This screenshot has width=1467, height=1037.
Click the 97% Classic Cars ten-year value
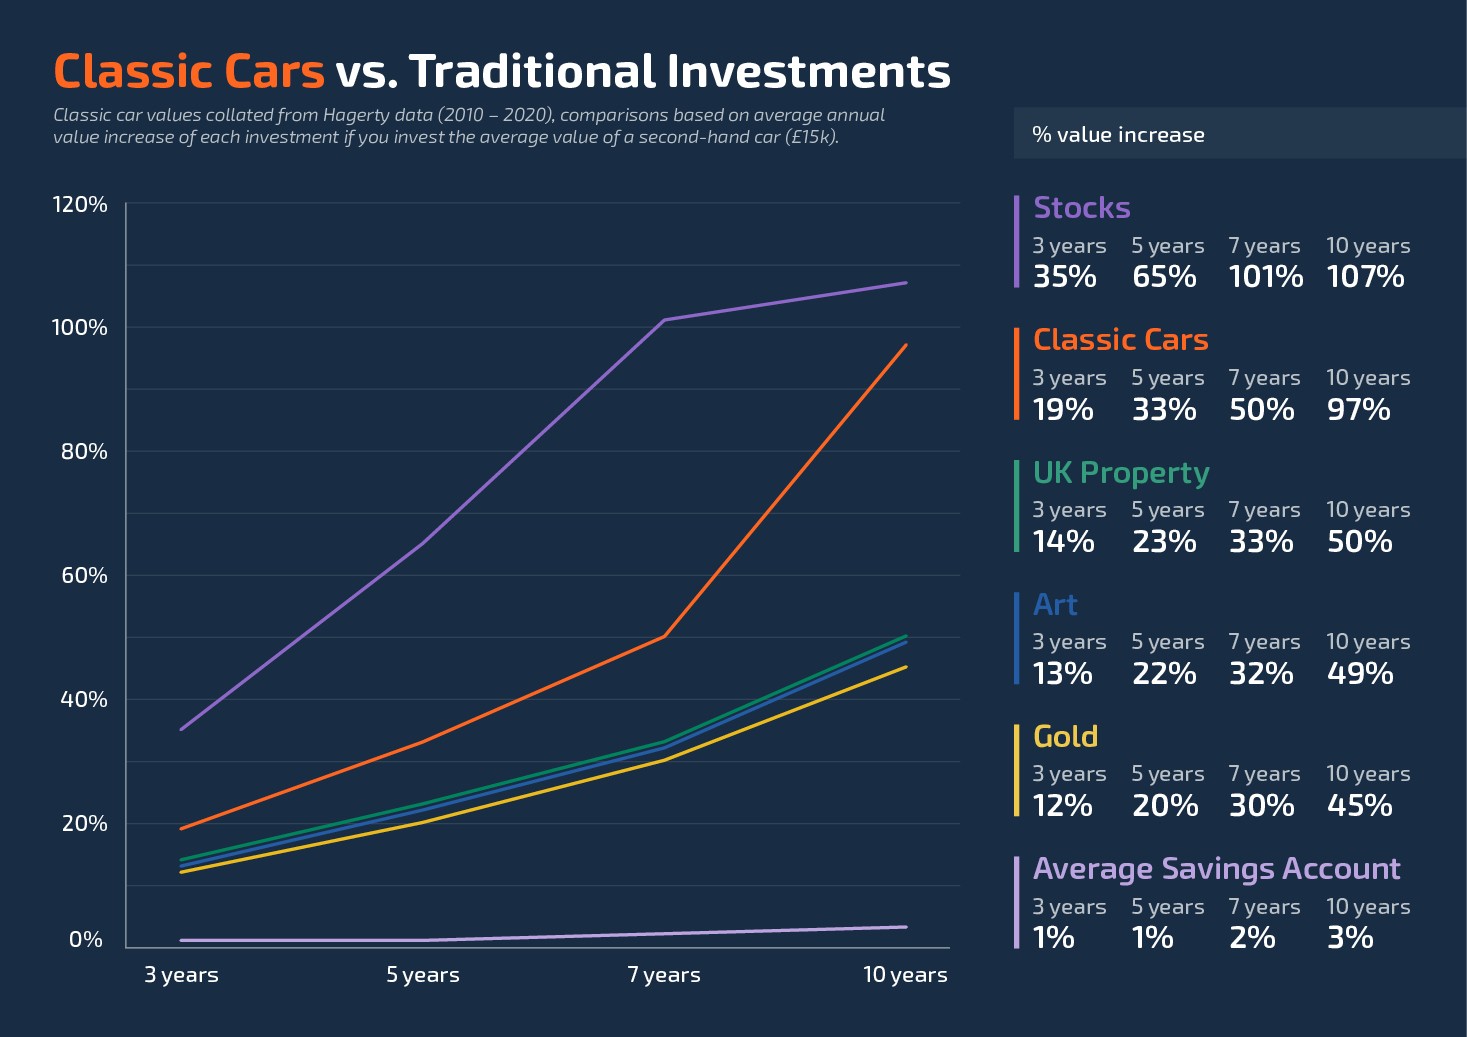[1358, 410]
